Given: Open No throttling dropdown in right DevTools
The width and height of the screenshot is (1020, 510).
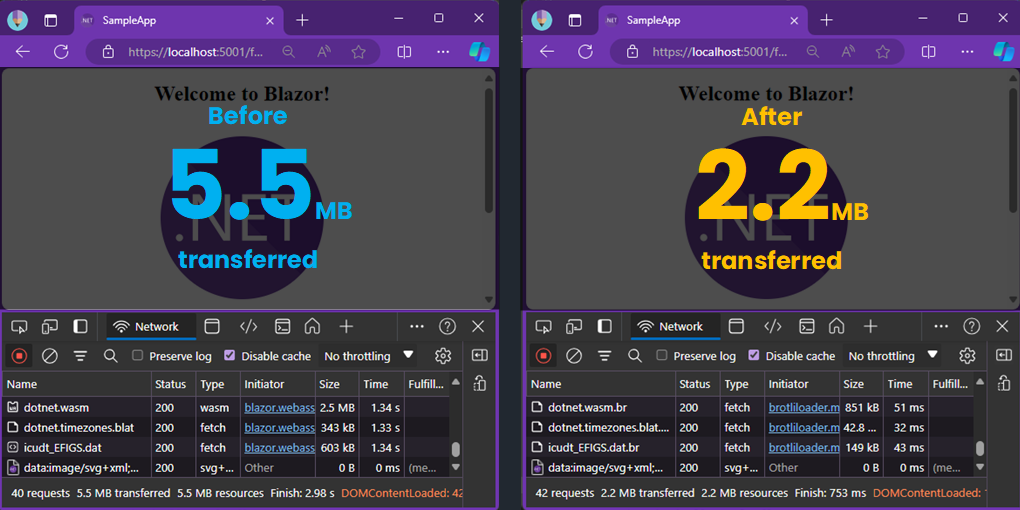Looking at the screenshot, I should coord(893,356).
